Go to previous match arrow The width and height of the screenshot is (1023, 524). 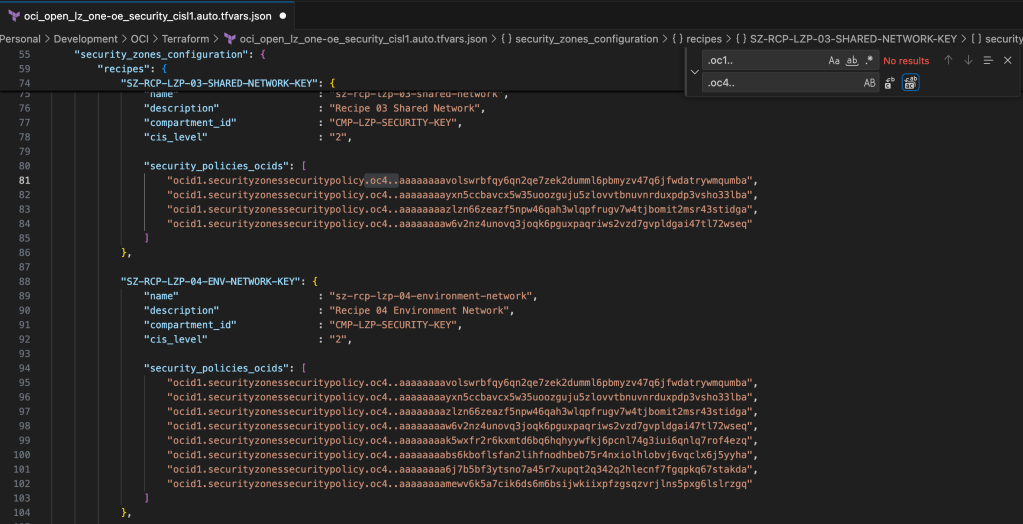click(x=948, y=61)
